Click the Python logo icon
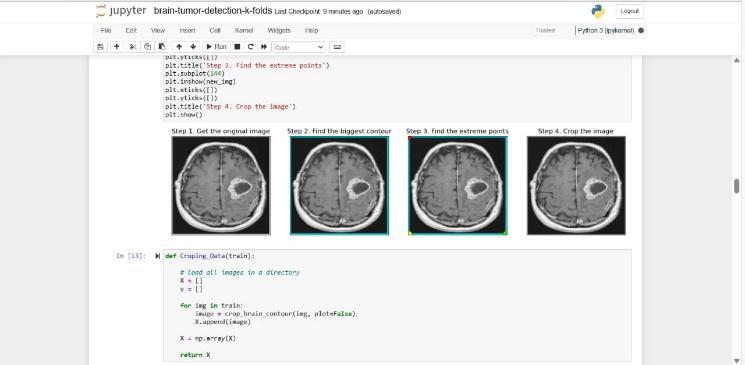Viewport: 745px width, 365px height. pyautogui.click(x=598, y=11)
